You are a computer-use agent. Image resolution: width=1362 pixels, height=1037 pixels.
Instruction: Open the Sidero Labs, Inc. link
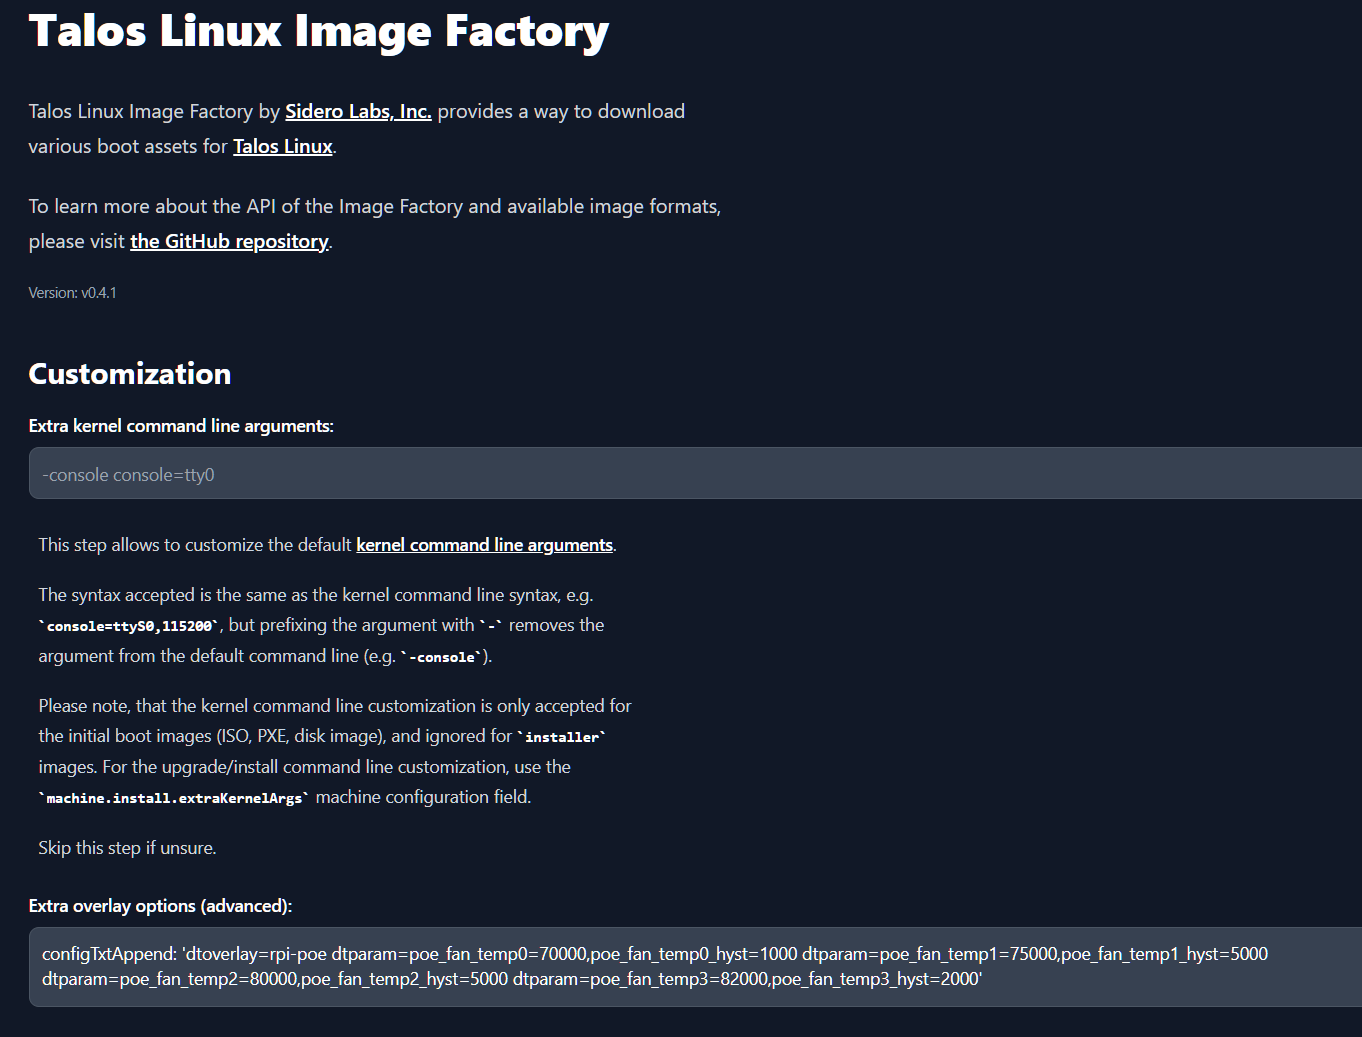coord(357,111)
